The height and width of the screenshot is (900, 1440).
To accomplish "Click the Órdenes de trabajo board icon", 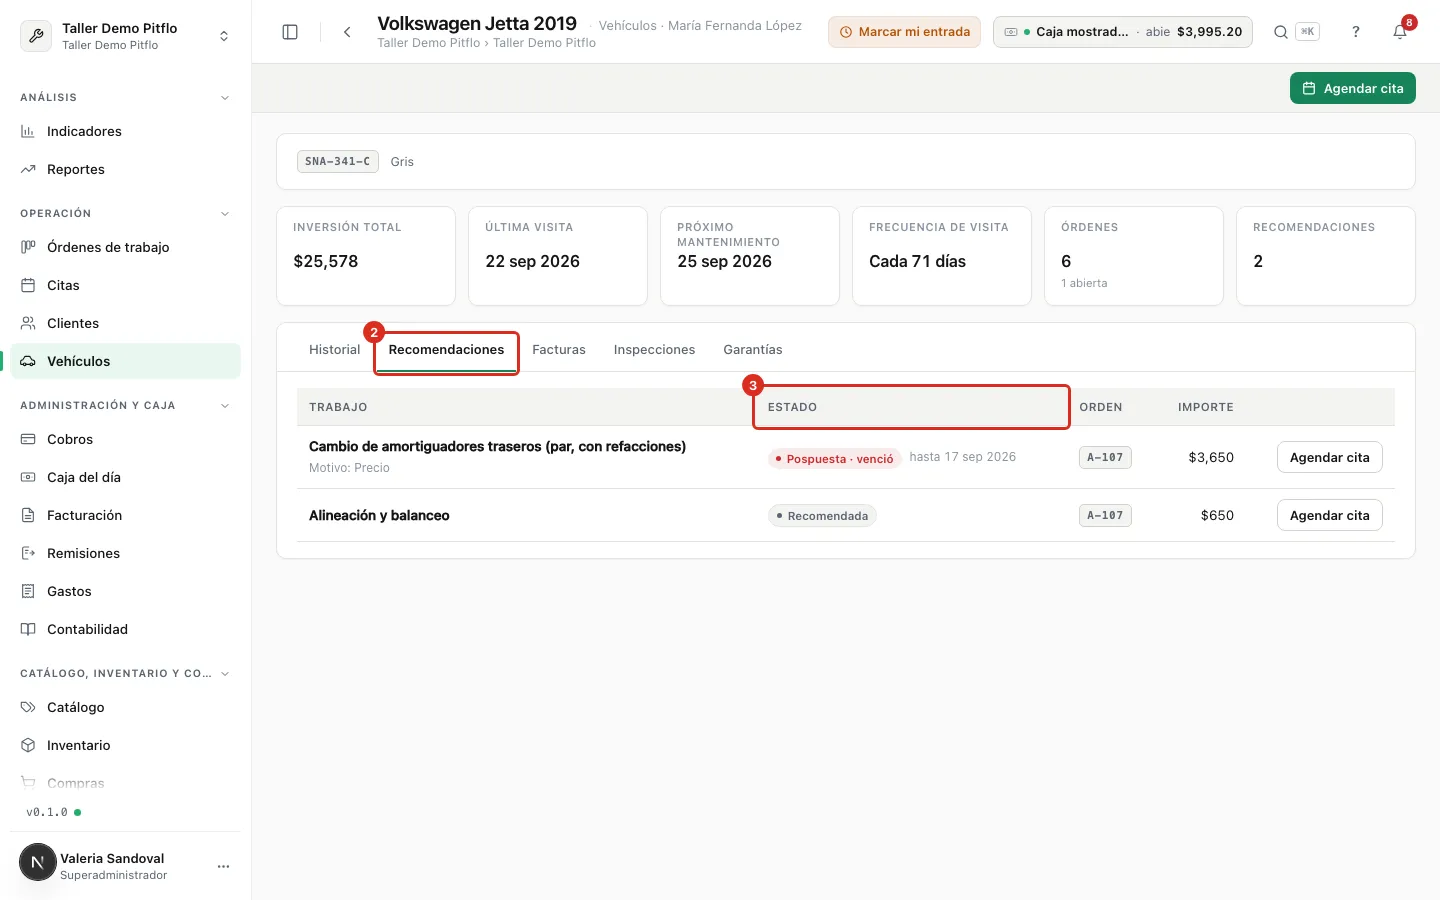I will pyautogui.click(x=28, y=247).
